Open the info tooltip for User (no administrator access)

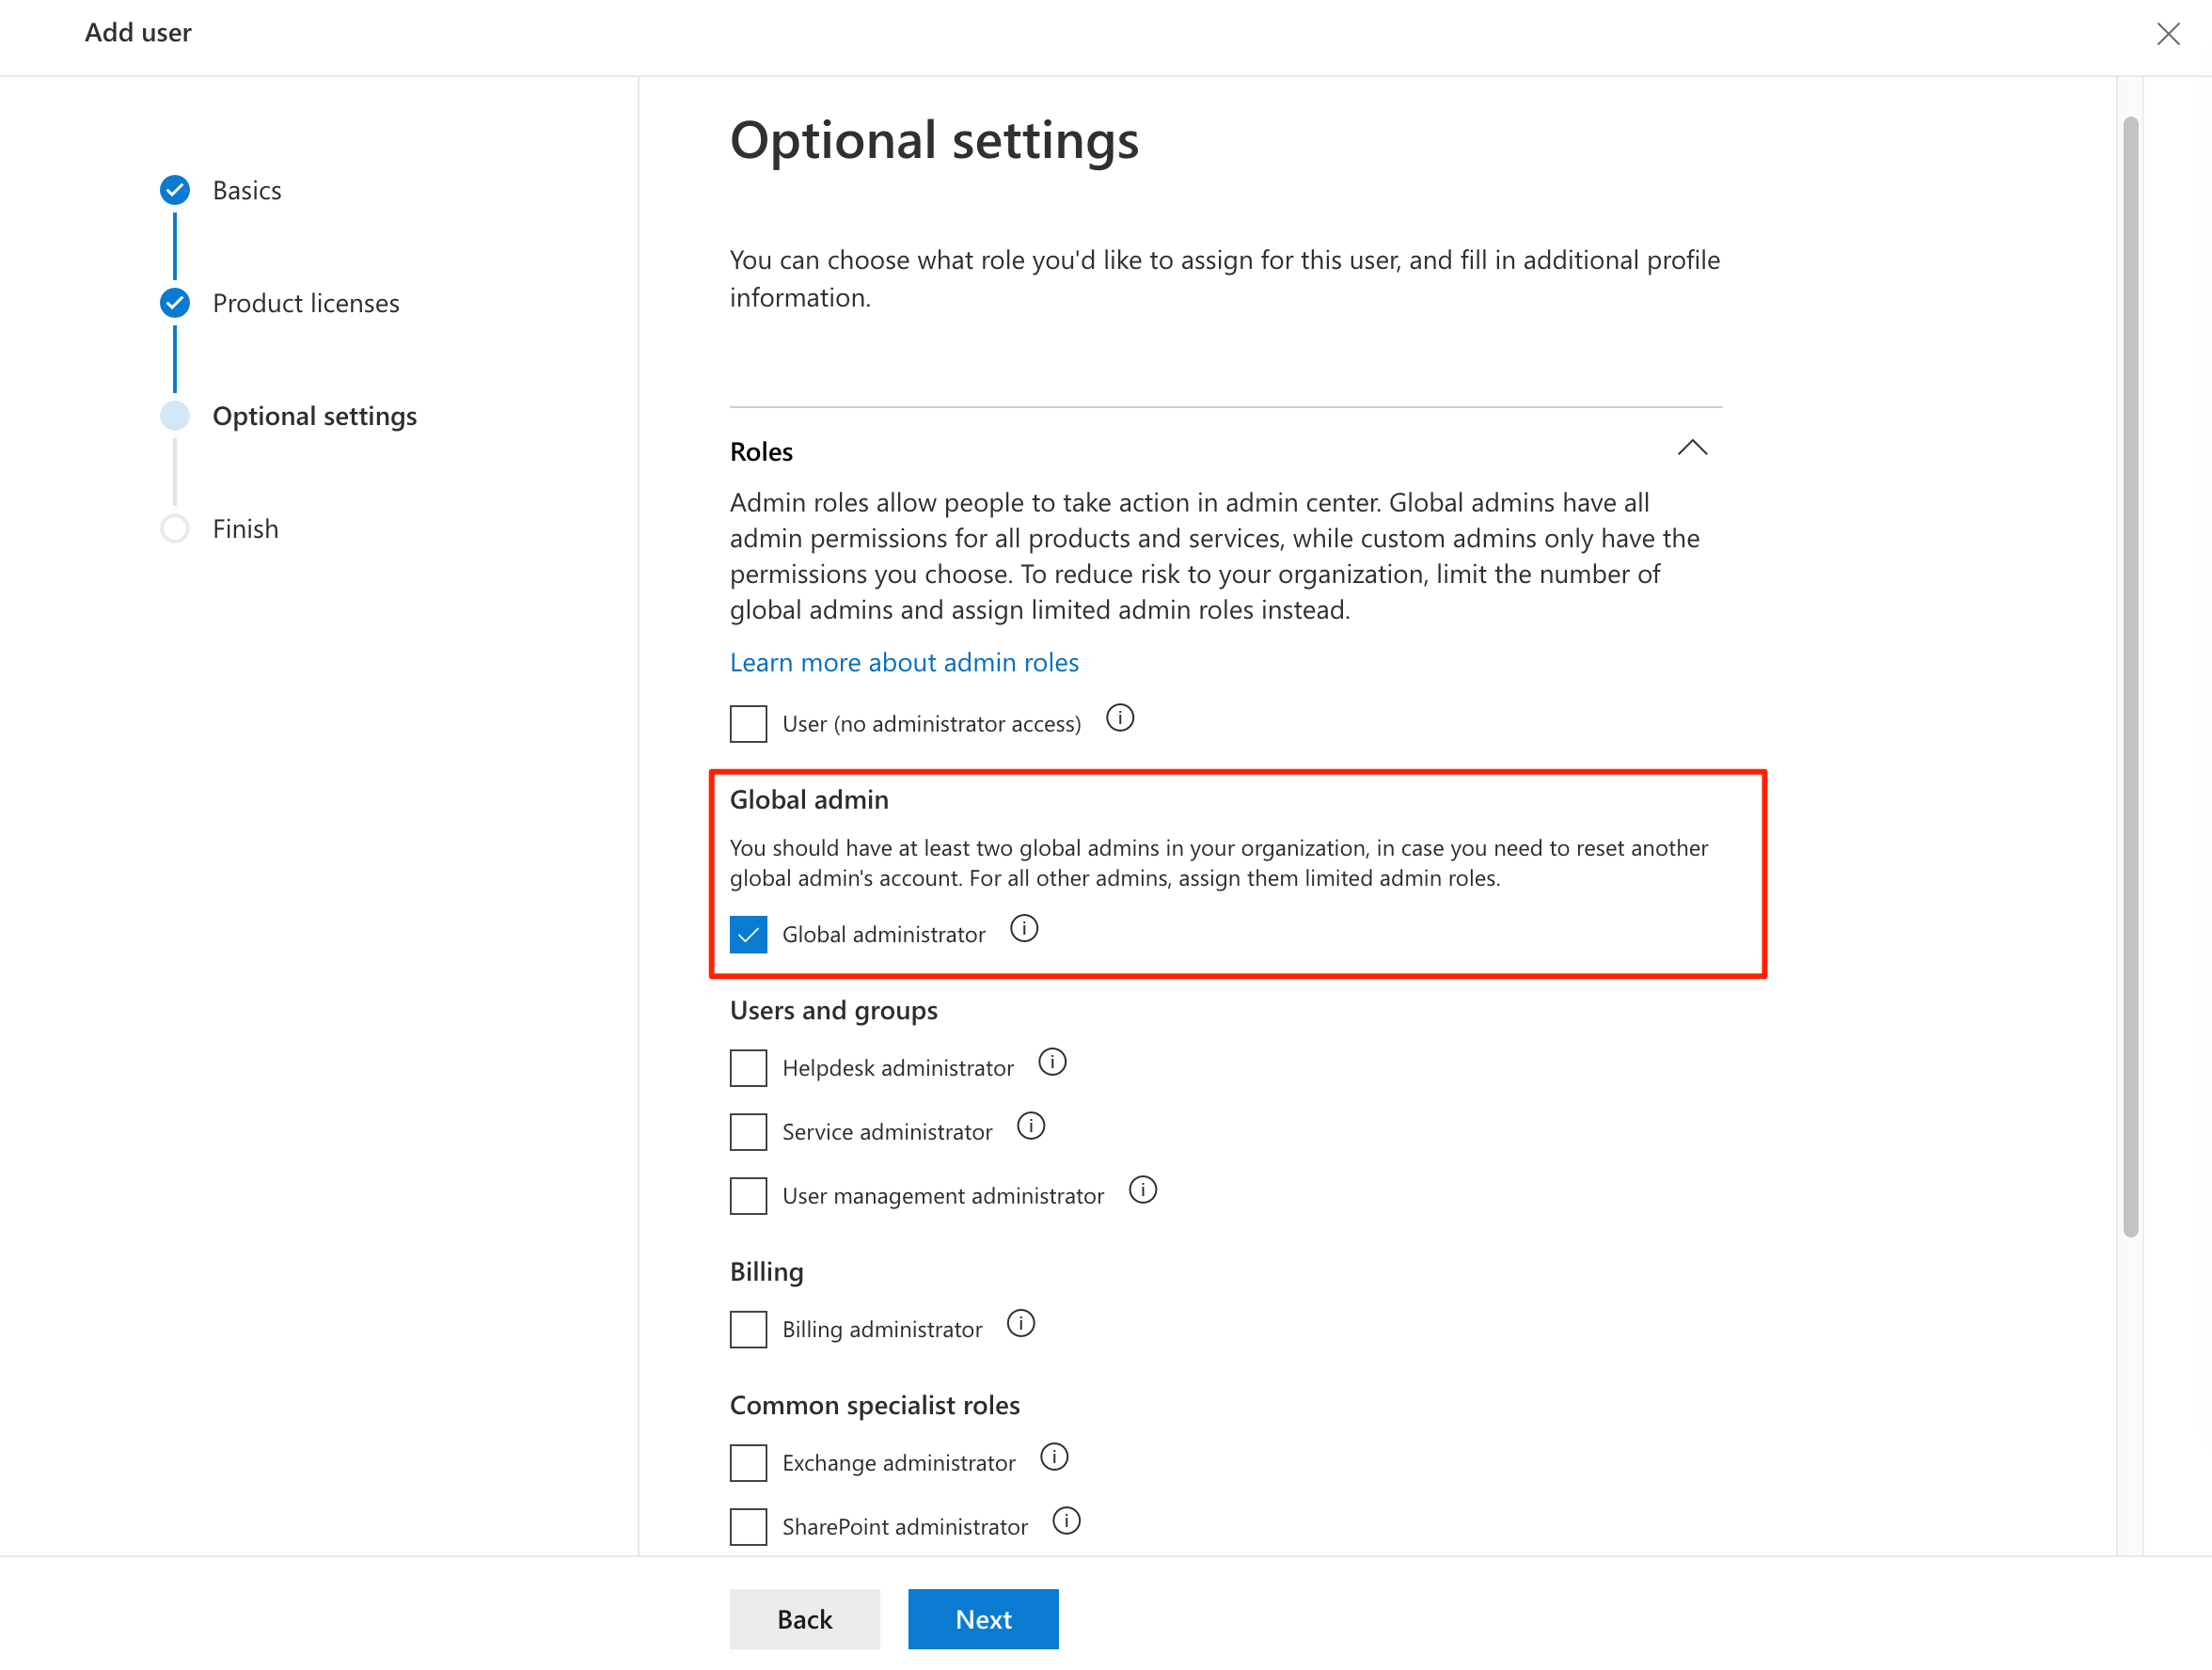(x=1120, y=717)
